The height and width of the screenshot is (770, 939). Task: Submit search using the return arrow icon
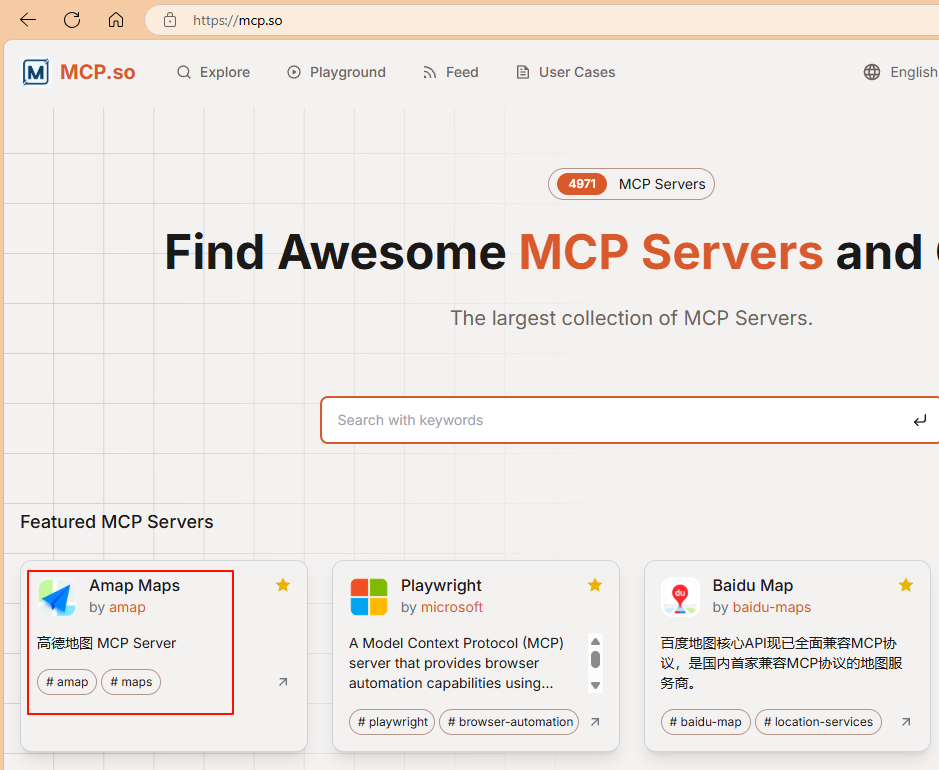click(920, 420)
